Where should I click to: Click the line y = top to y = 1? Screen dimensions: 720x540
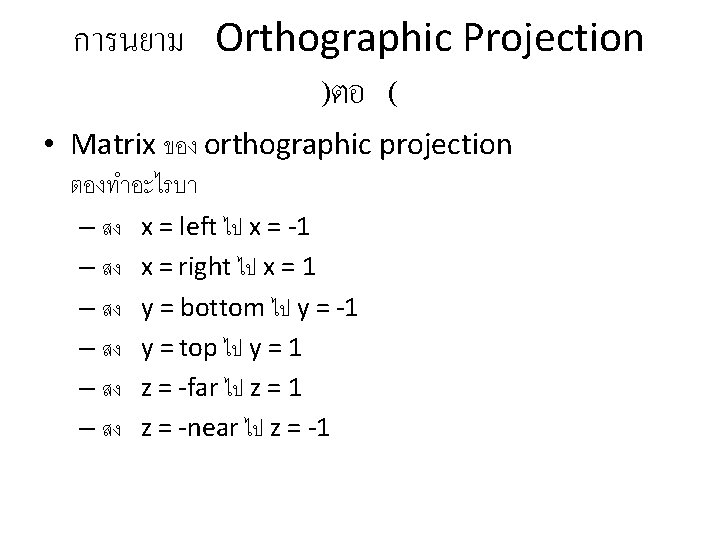click(x=222, y=348)
